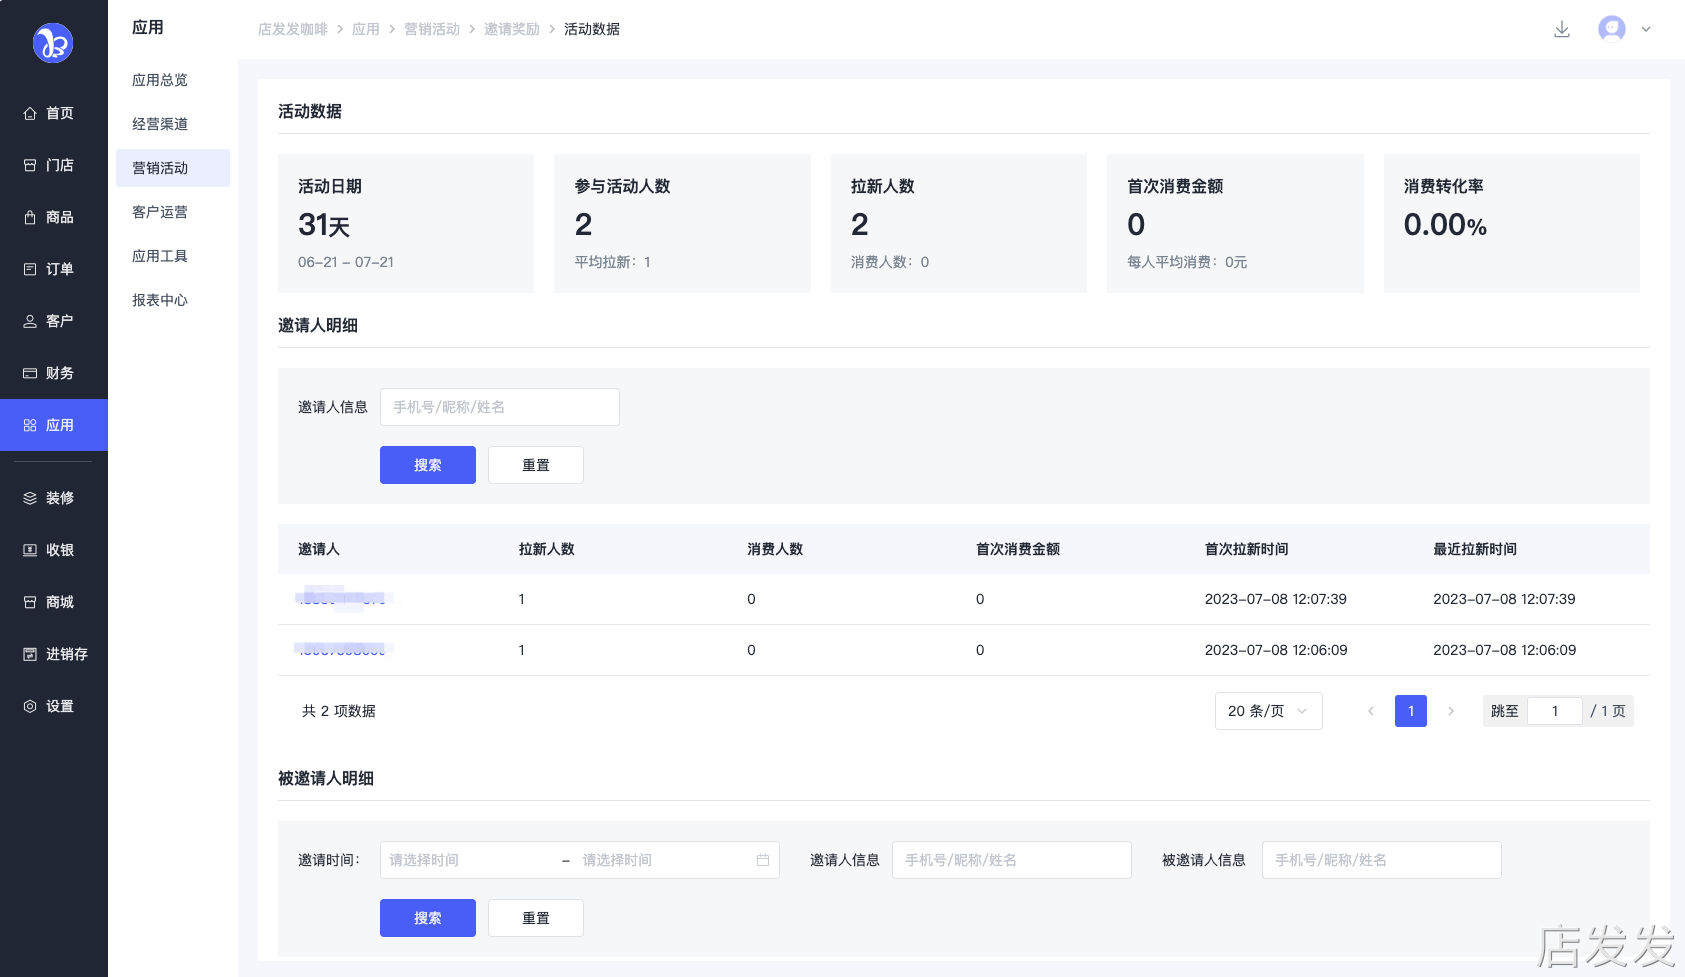
Task: Click the start date field of 邀请时间
Action: 467,860
